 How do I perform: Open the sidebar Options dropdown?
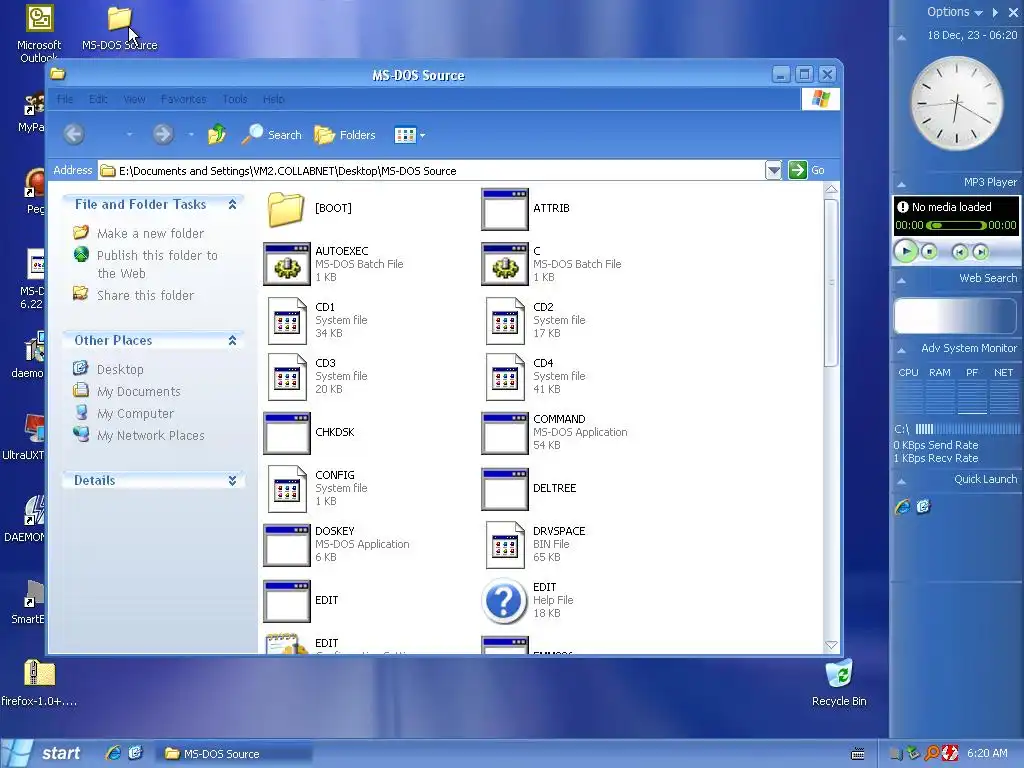pyautogui.click(x=955, y=12)
